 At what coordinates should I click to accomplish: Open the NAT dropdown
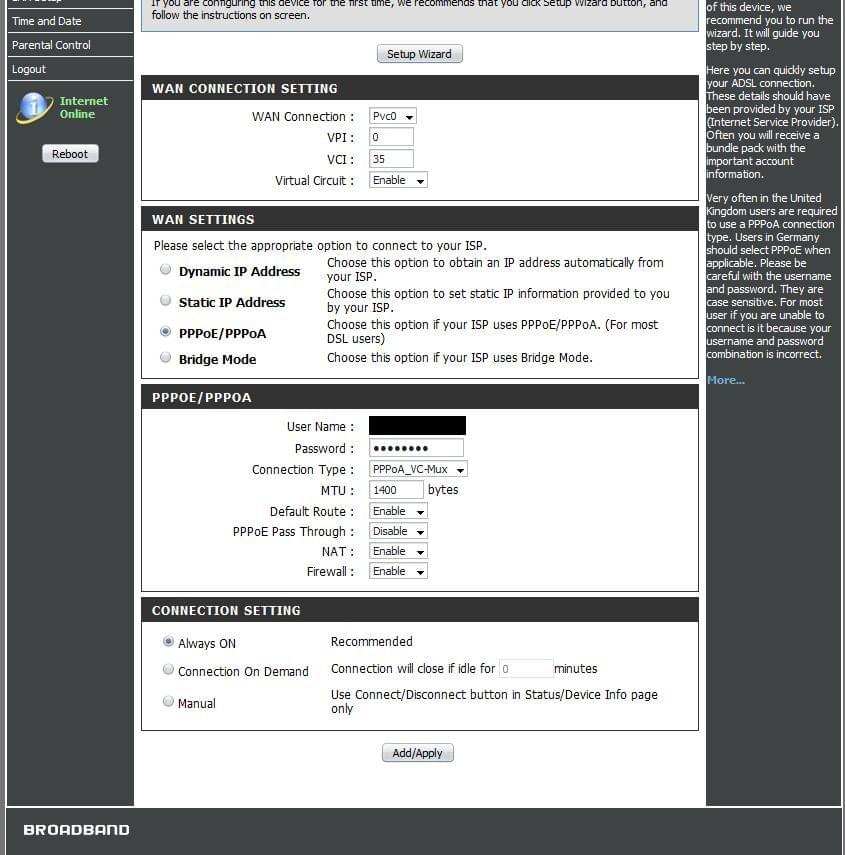click(x=398, y=551)
